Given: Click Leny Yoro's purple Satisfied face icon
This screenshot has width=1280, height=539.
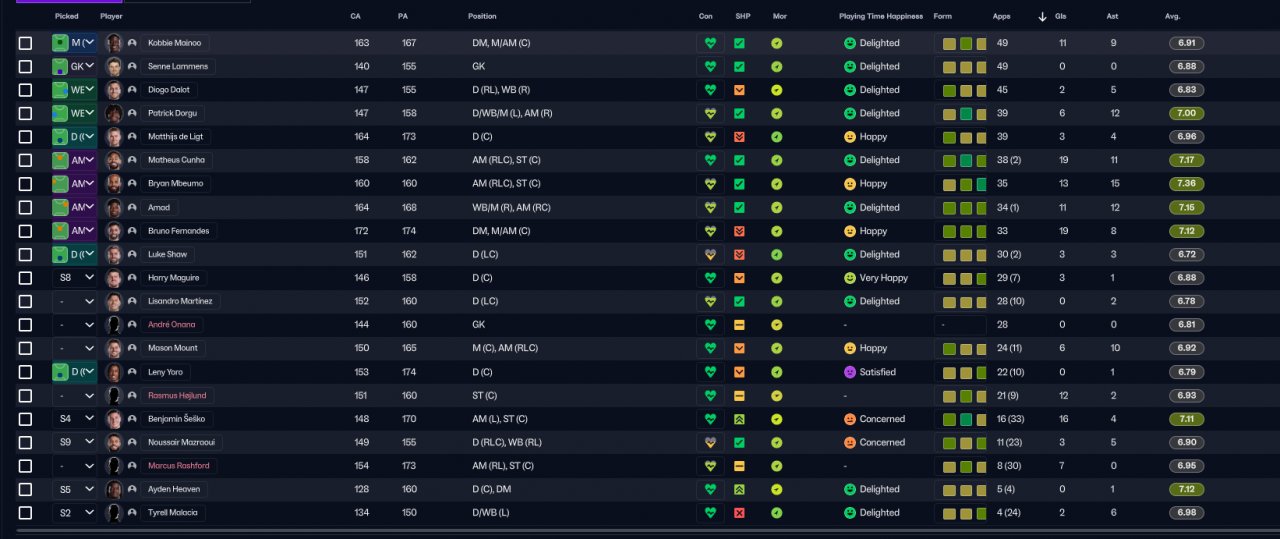Looking at the screenshot, I should tap(850, 372).
